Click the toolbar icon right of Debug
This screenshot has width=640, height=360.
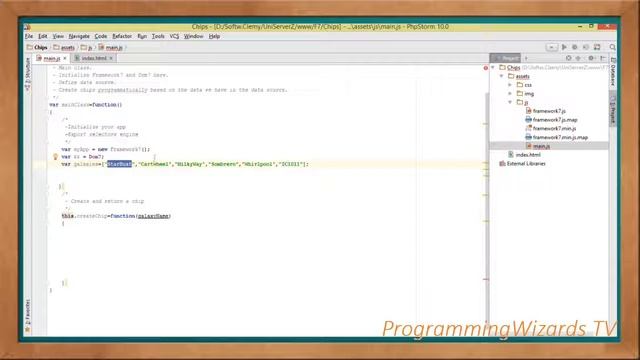[586, 47]
